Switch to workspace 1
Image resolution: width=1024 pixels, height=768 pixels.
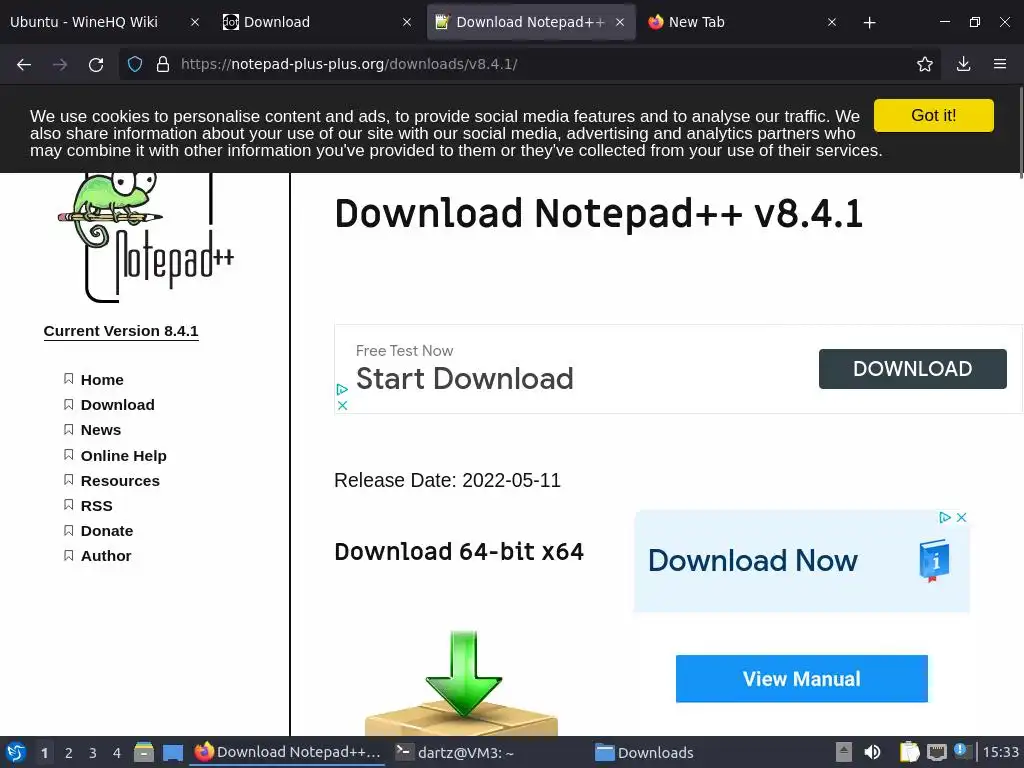[44, 753]
